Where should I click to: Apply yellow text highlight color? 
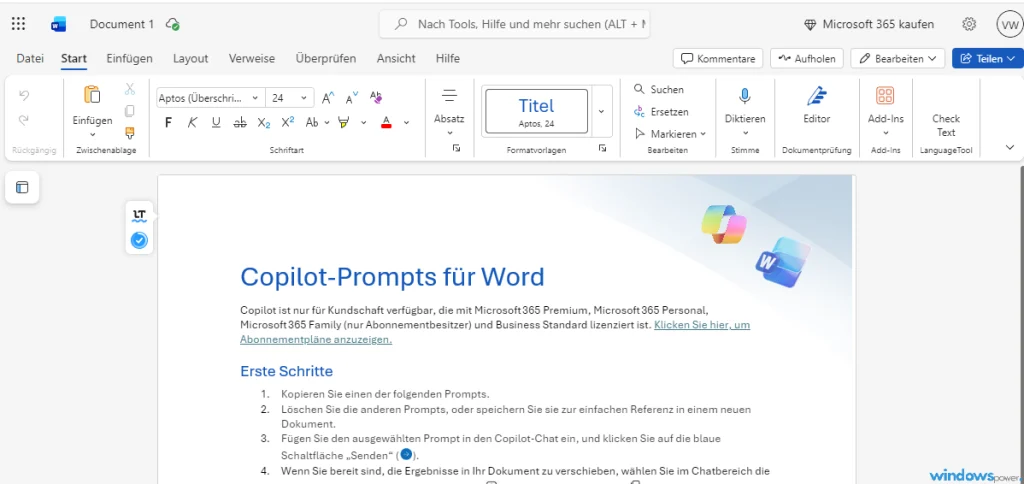pos(344,122)
